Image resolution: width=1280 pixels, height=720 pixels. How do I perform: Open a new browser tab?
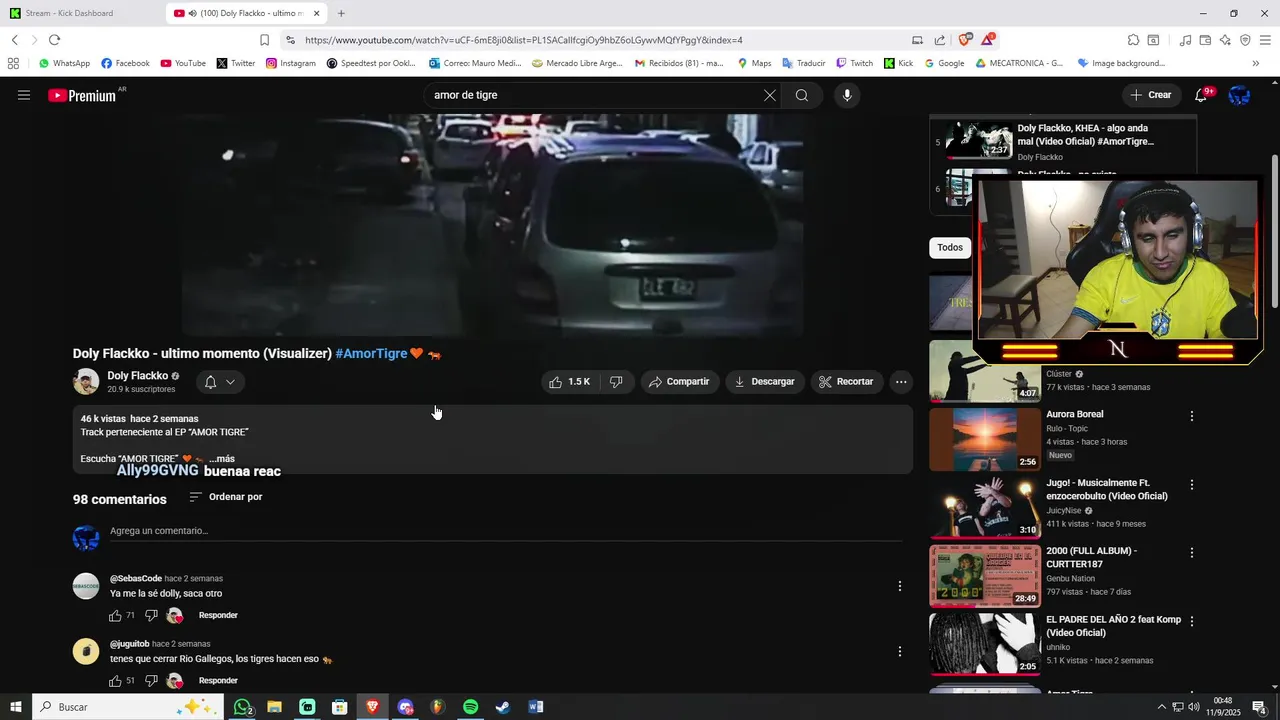pyautogui.click(x=341, y=13)
